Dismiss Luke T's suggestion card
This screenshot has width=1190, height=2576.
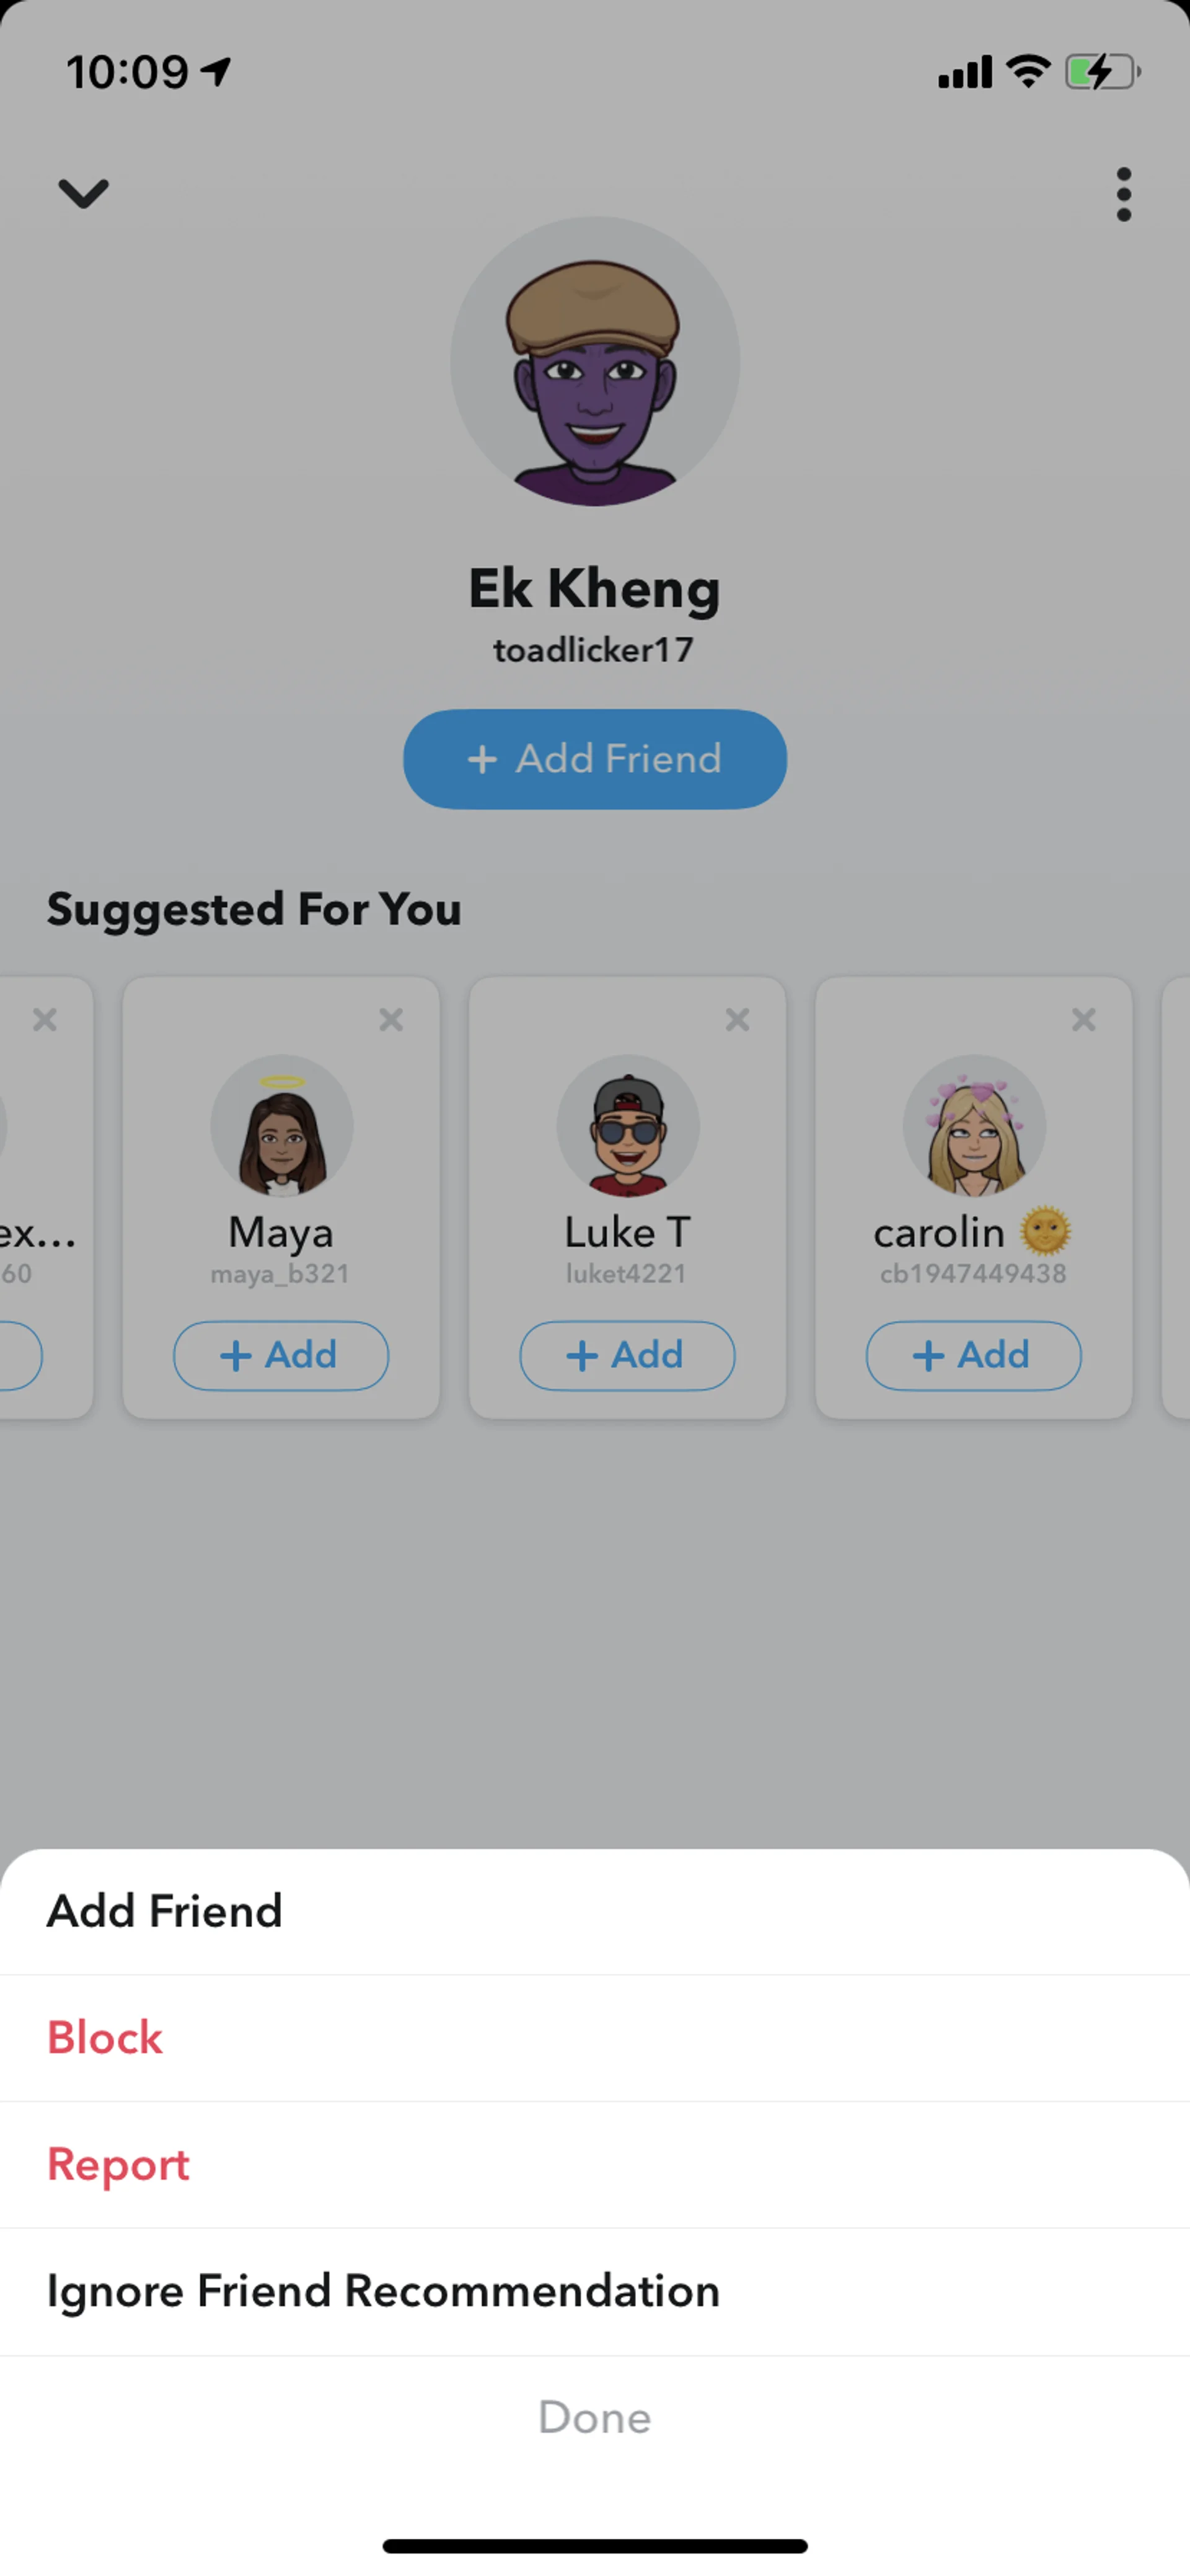[x=737, y=1019]
